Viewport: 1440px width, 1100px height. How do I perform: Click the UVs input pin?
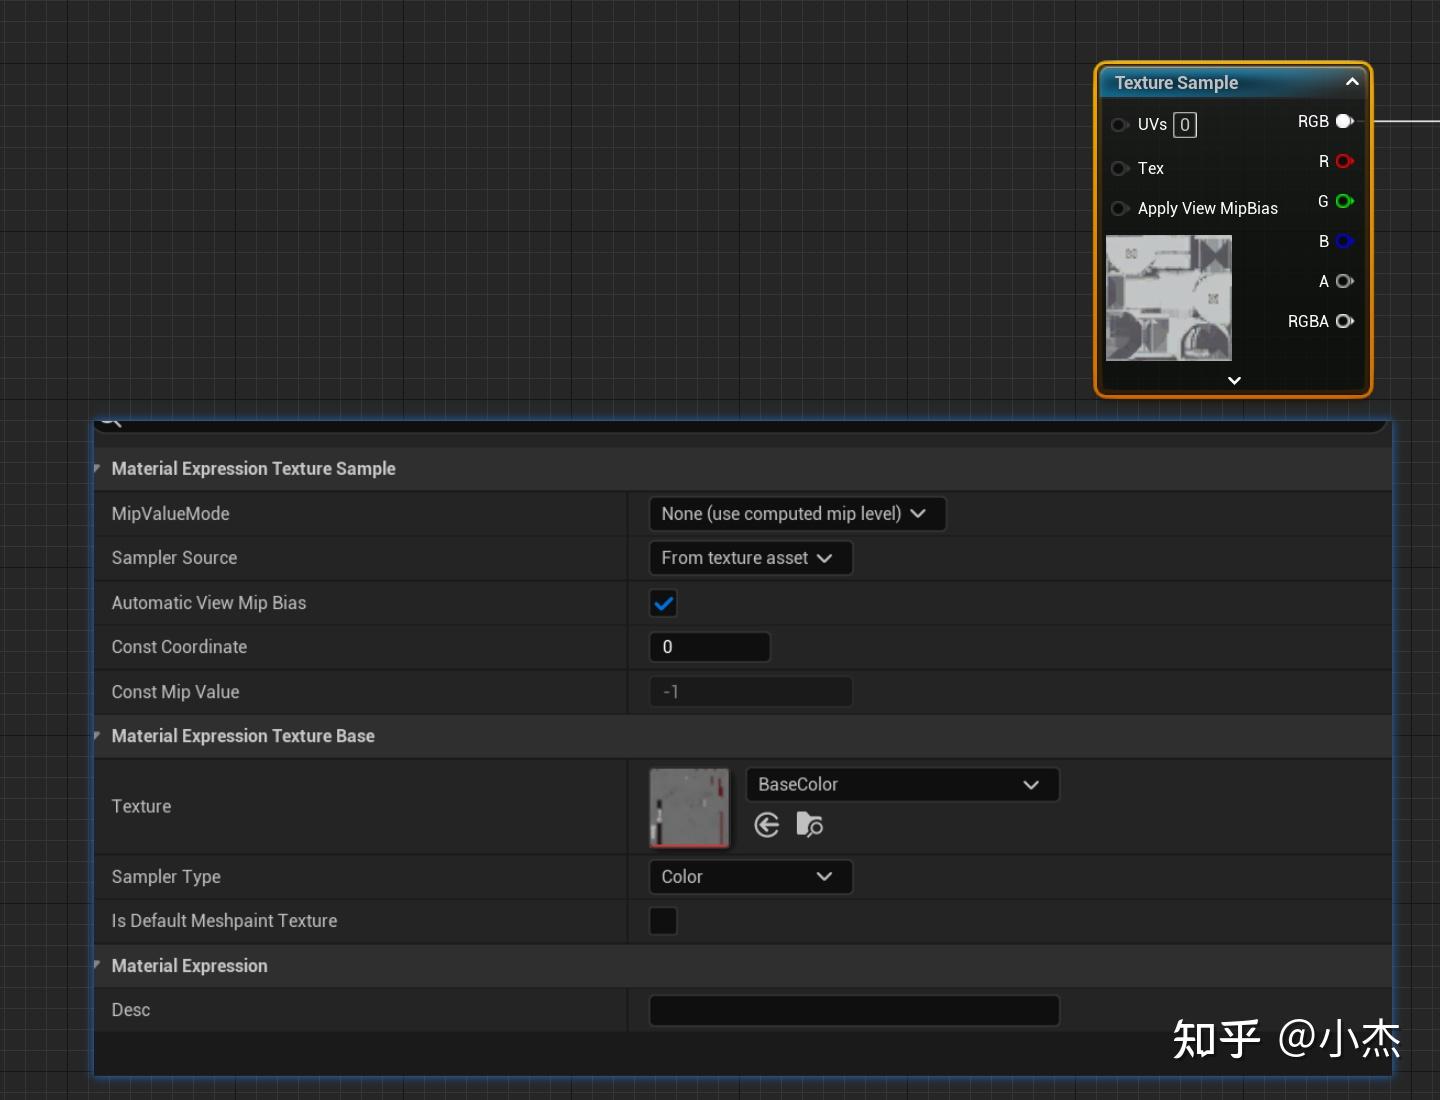[x=1119, y=125]
